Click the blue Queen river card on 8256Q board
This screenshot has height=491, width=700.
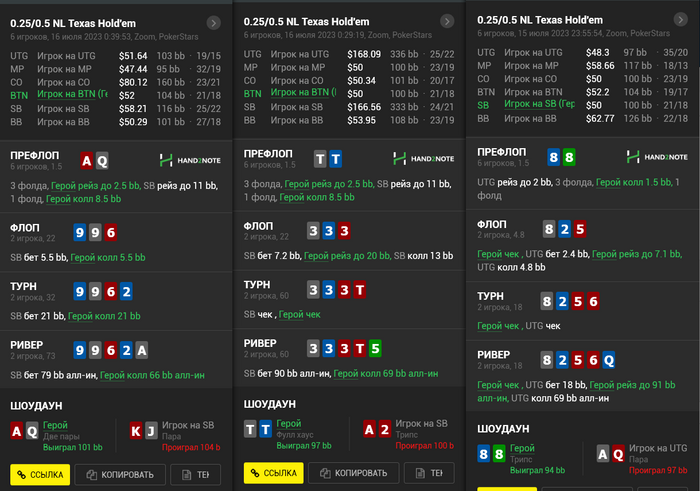click(x=608, y=360)
